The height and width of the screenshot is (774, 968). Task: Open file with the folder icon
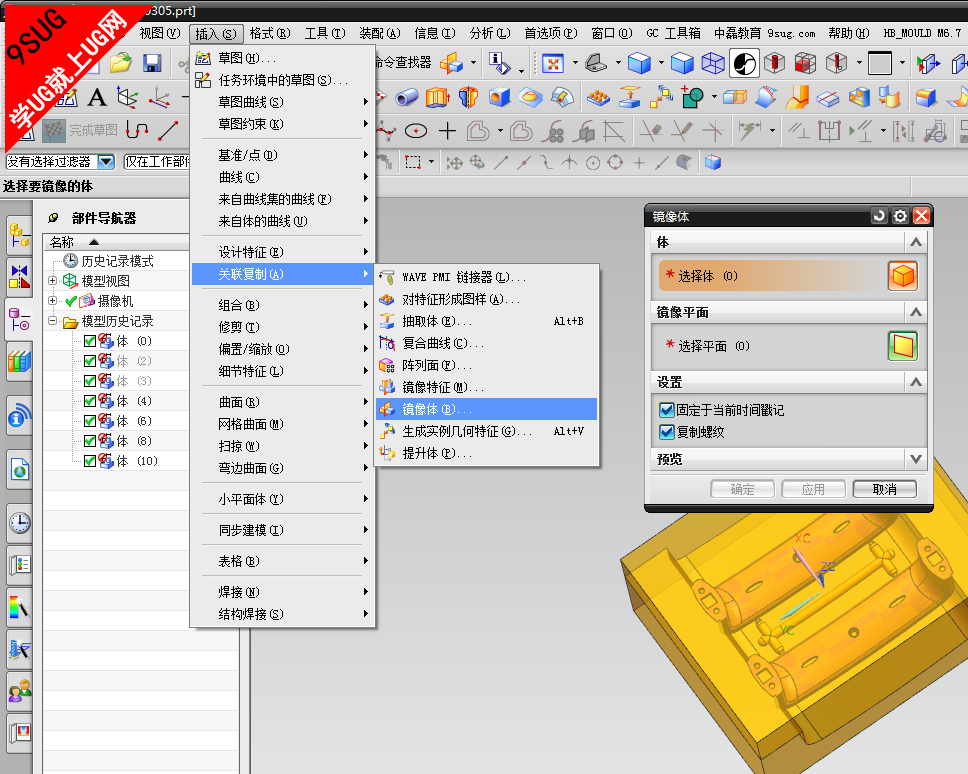[x=121, y=63]
